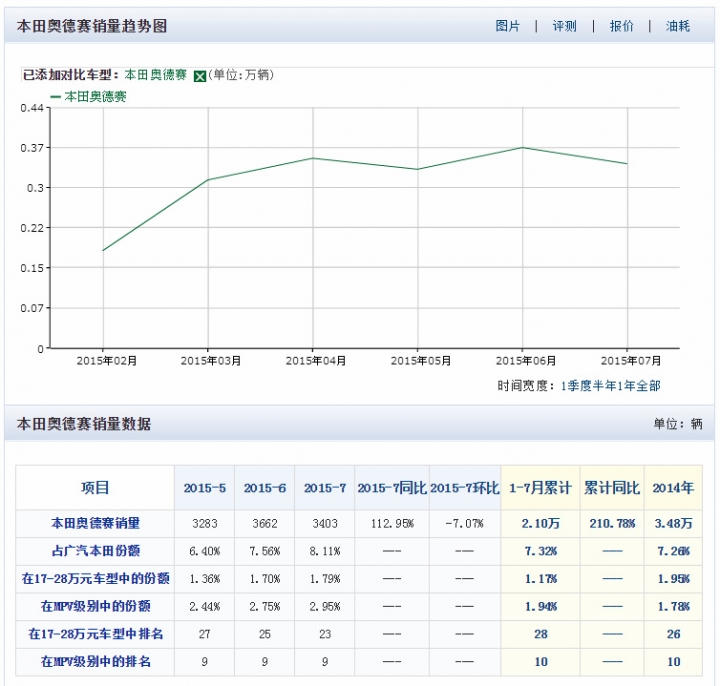Click the 2015-7 column header
The width and height of the screenshot is (720, 686).
click(x=325, y=488)
